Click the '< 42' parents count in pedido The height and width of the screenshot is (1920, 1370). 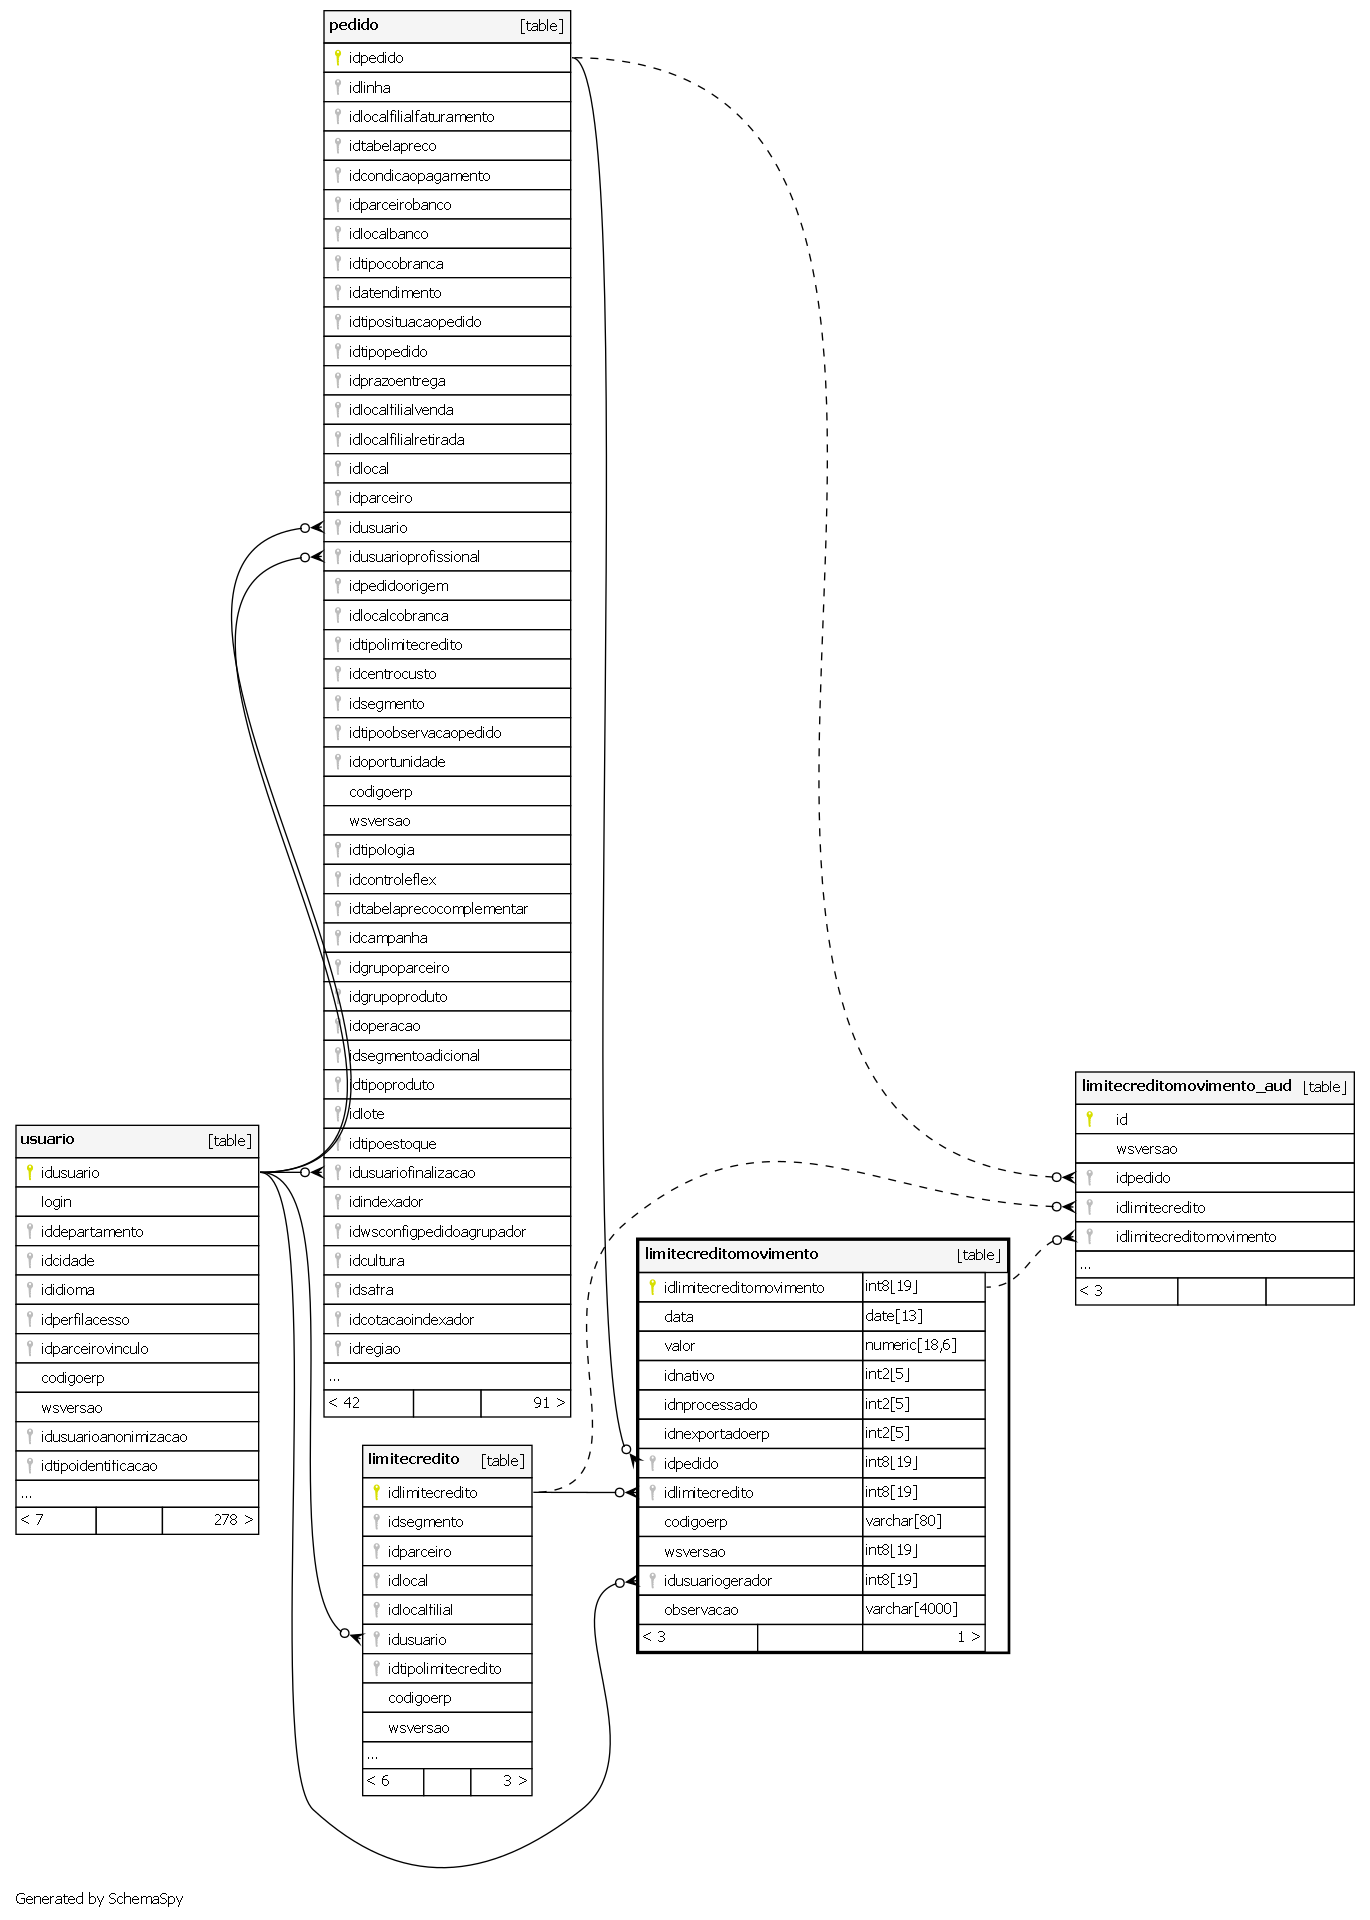point(368,1403)
